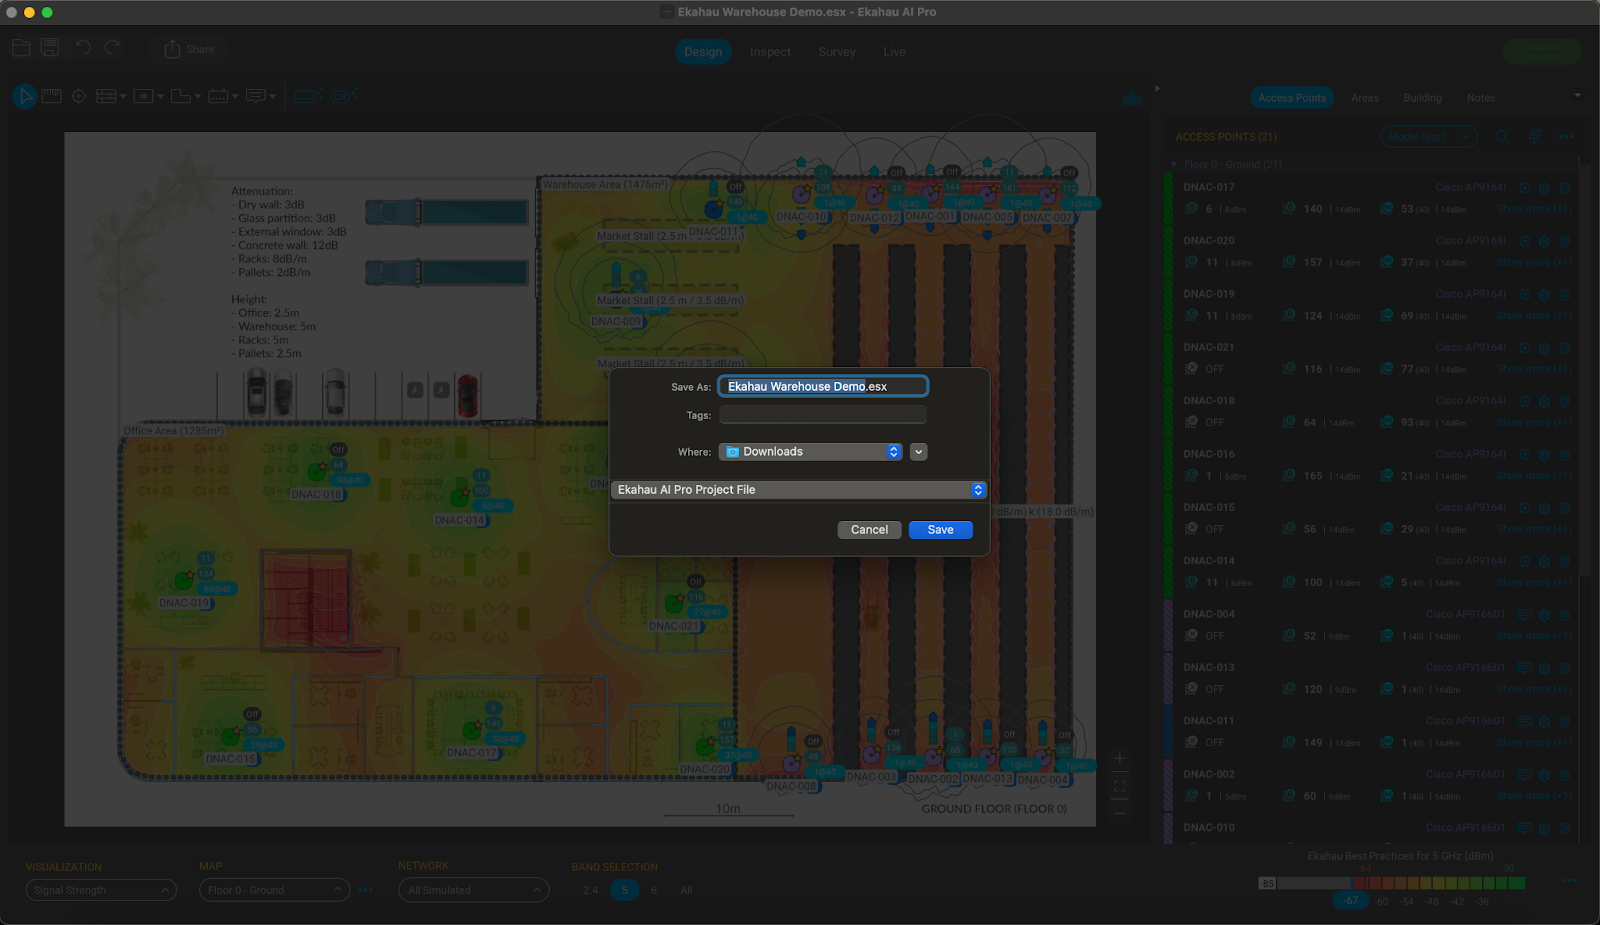
Task: Select the 6 band option
Action: click(x=654, y=890)
